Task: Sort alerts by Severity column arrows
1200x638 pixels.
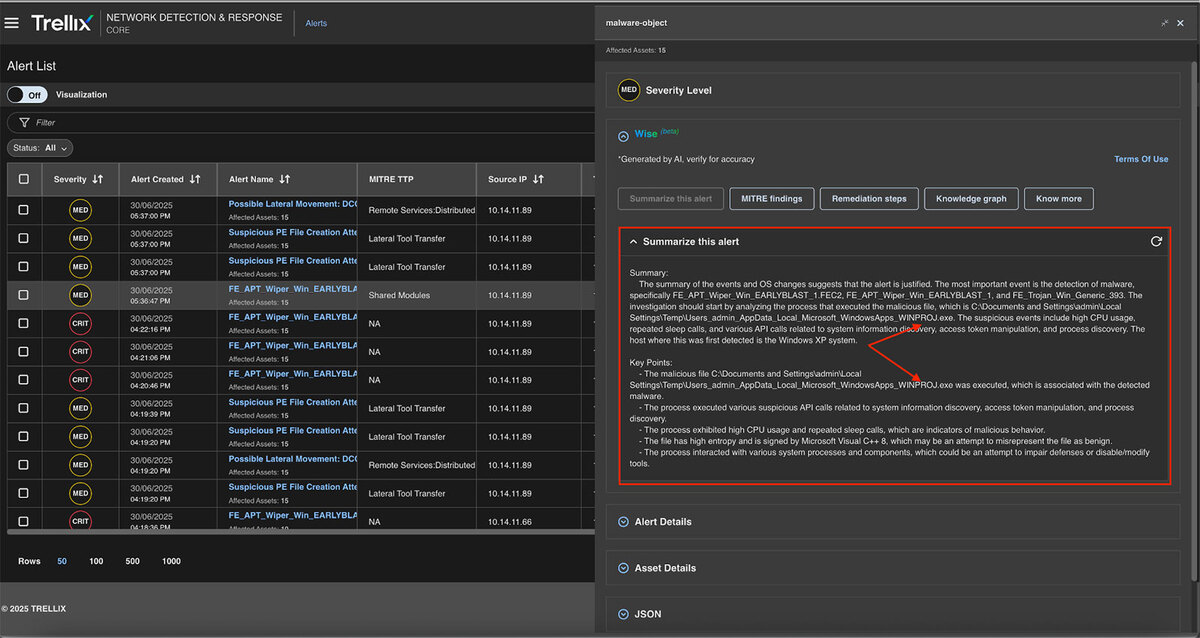Action: click(97, 179)
